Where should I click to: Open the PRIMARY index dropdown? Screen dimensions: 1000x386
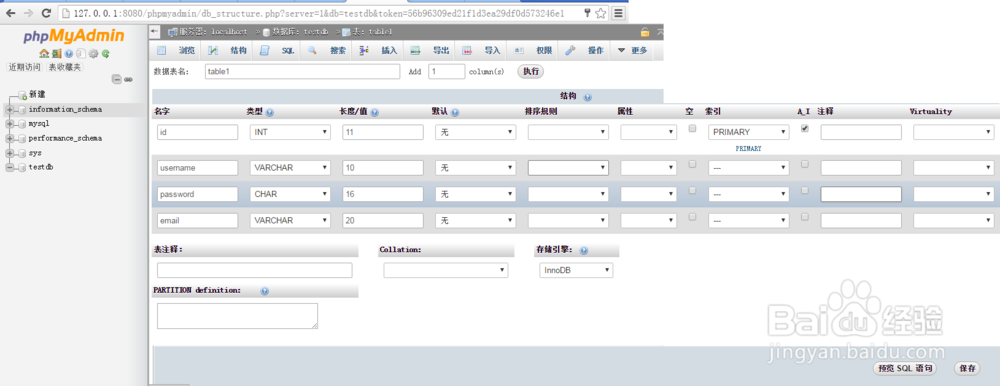pyautogui.click(x=749, y=132)
